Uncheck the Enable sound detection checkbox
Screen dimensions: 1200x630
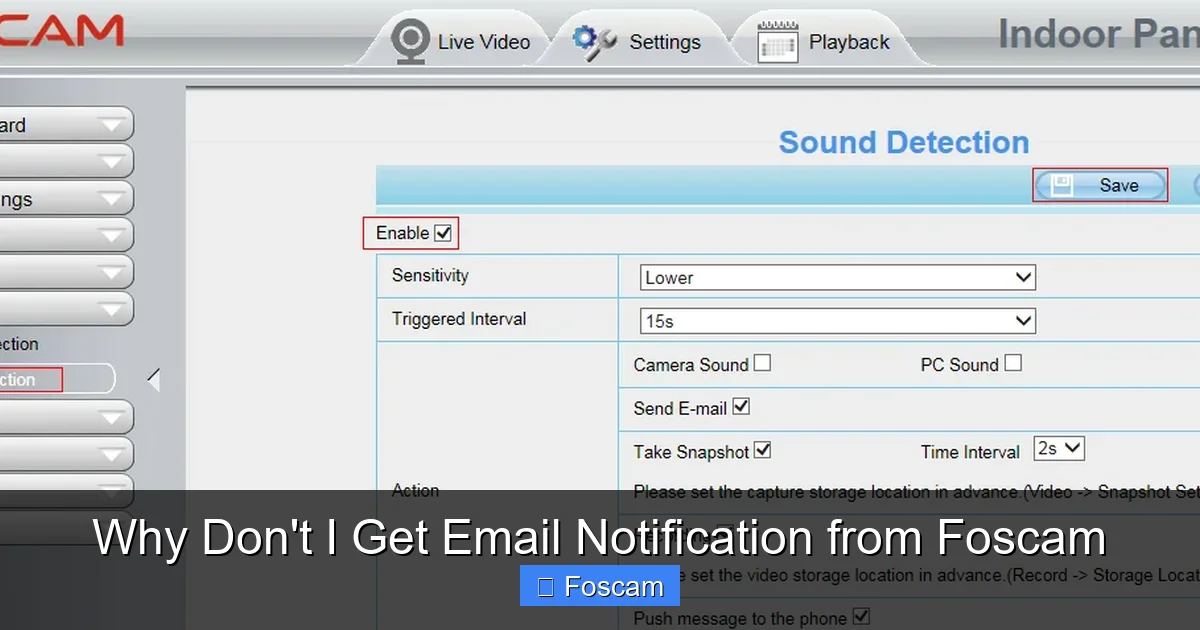[444, 231]
